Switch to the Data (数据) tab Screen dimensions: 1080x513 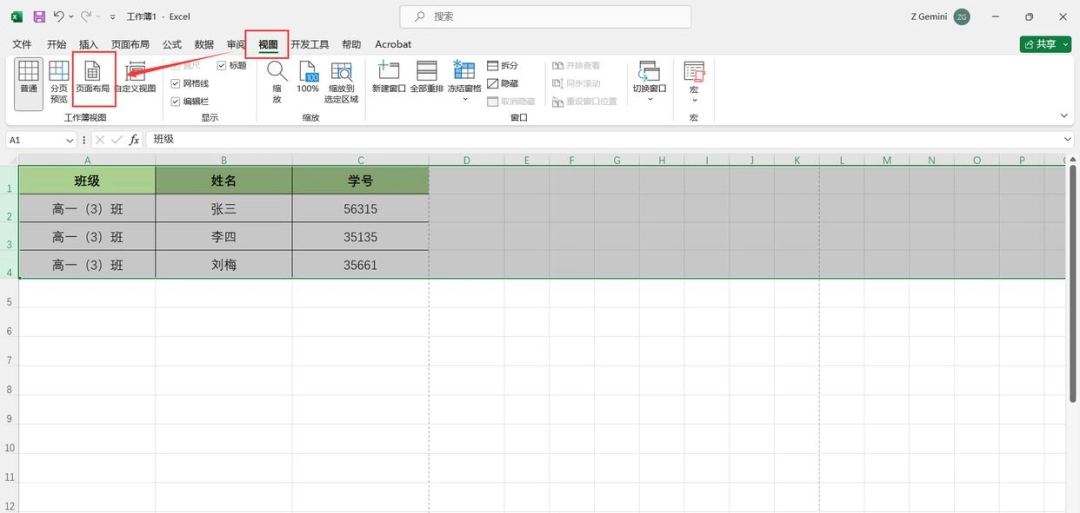204,44
